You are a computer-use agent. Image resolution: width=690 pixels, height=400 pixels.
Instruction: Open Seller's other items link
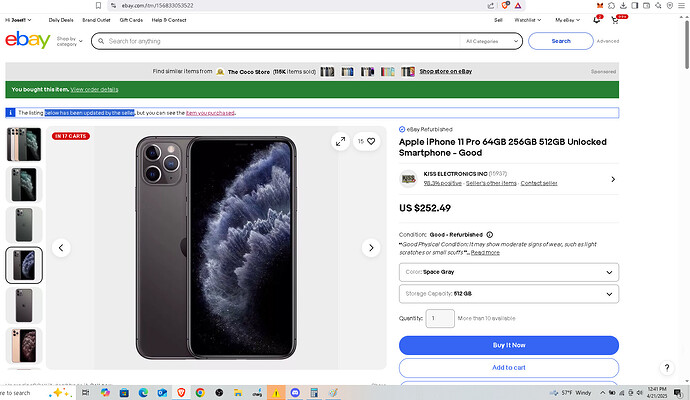[491, 183]
